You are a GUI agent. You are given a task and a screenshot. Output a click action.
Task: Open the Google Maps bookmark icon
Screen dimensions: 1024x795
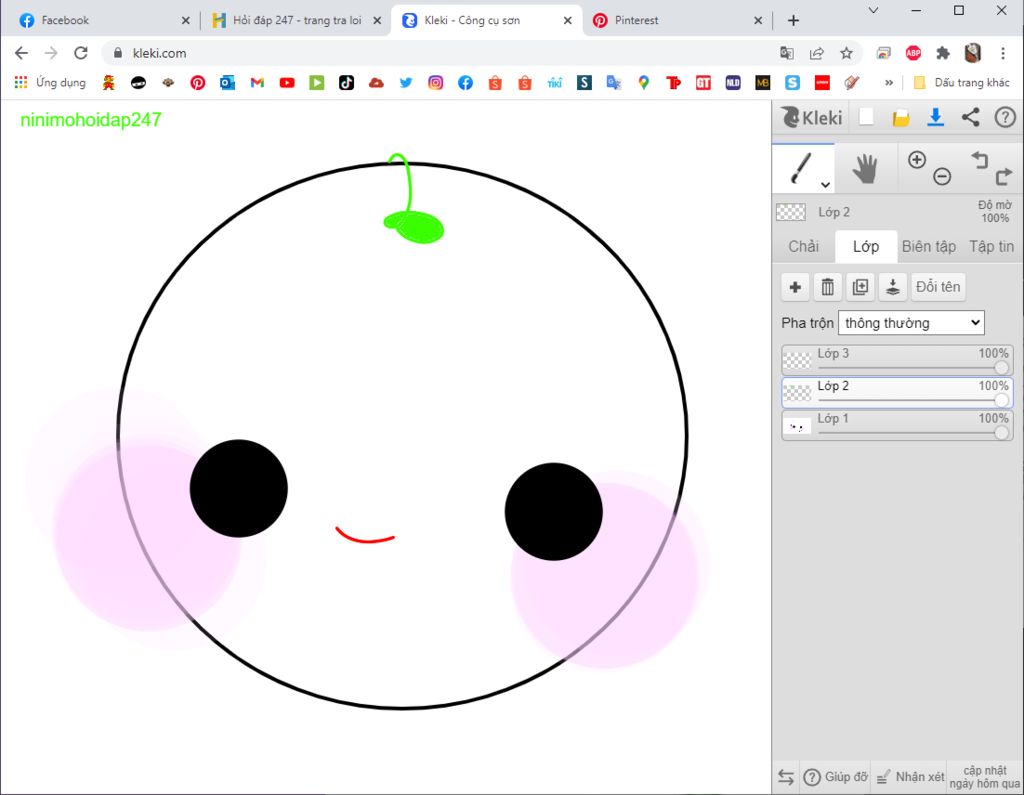pos(643,82)
